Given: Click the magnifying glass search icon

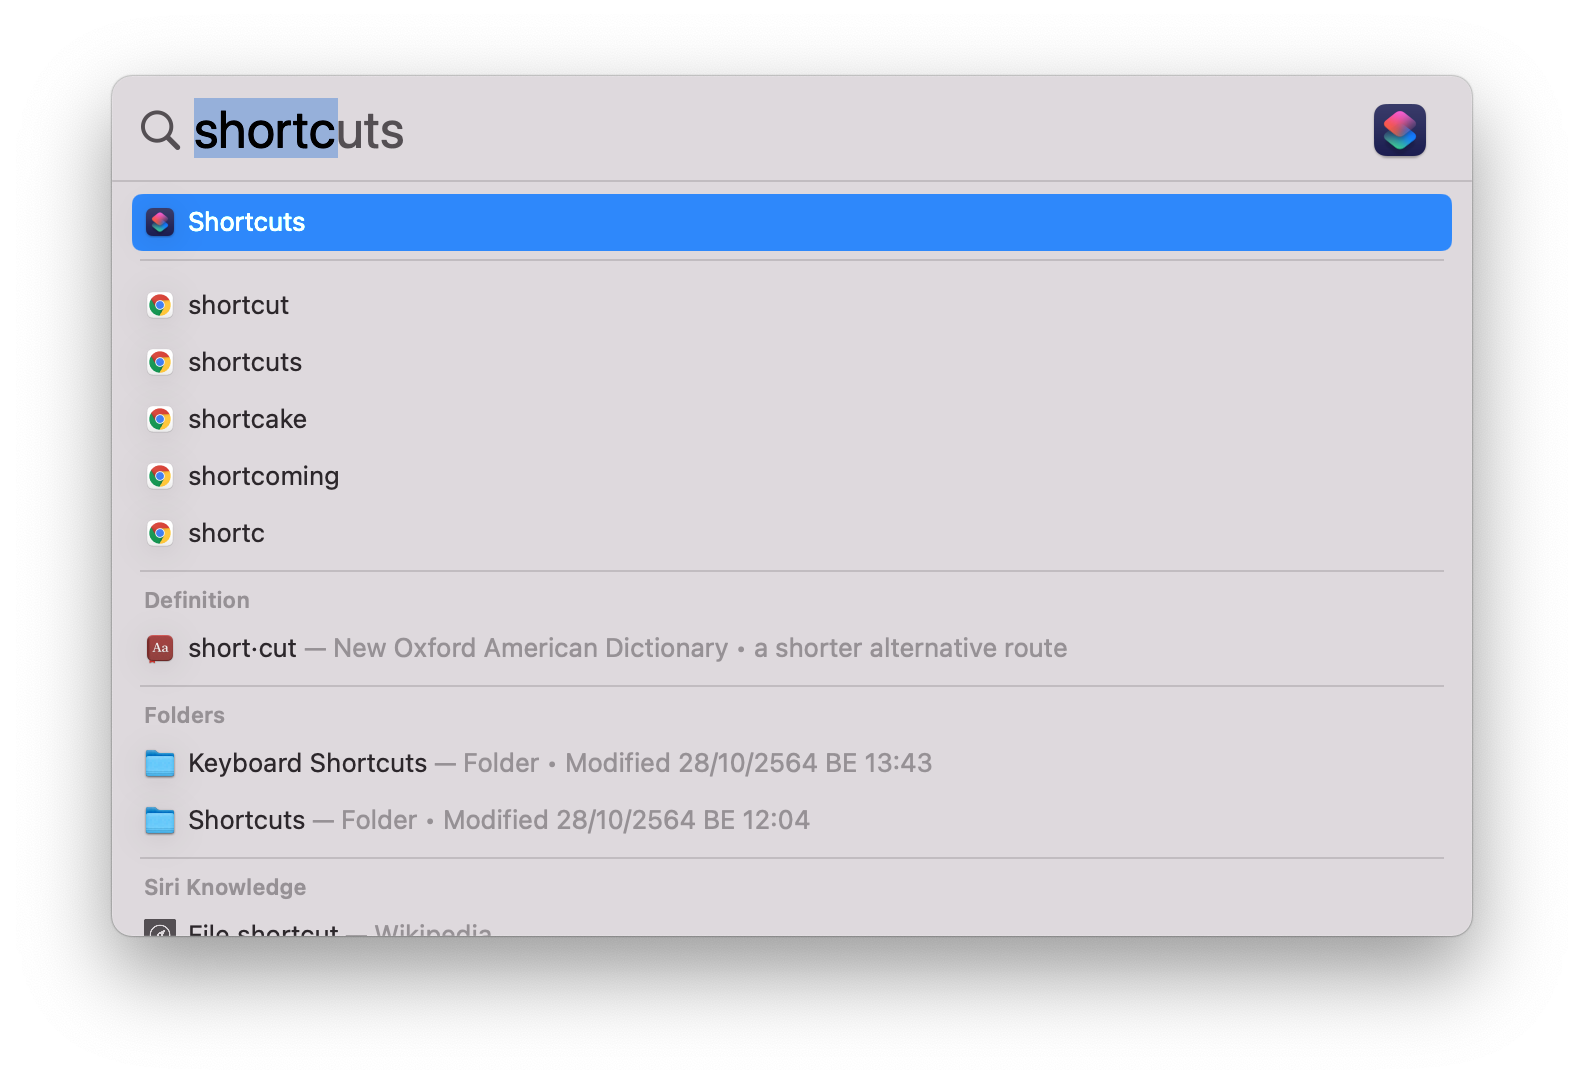Looking at the screenshot, I should (160, 130).
